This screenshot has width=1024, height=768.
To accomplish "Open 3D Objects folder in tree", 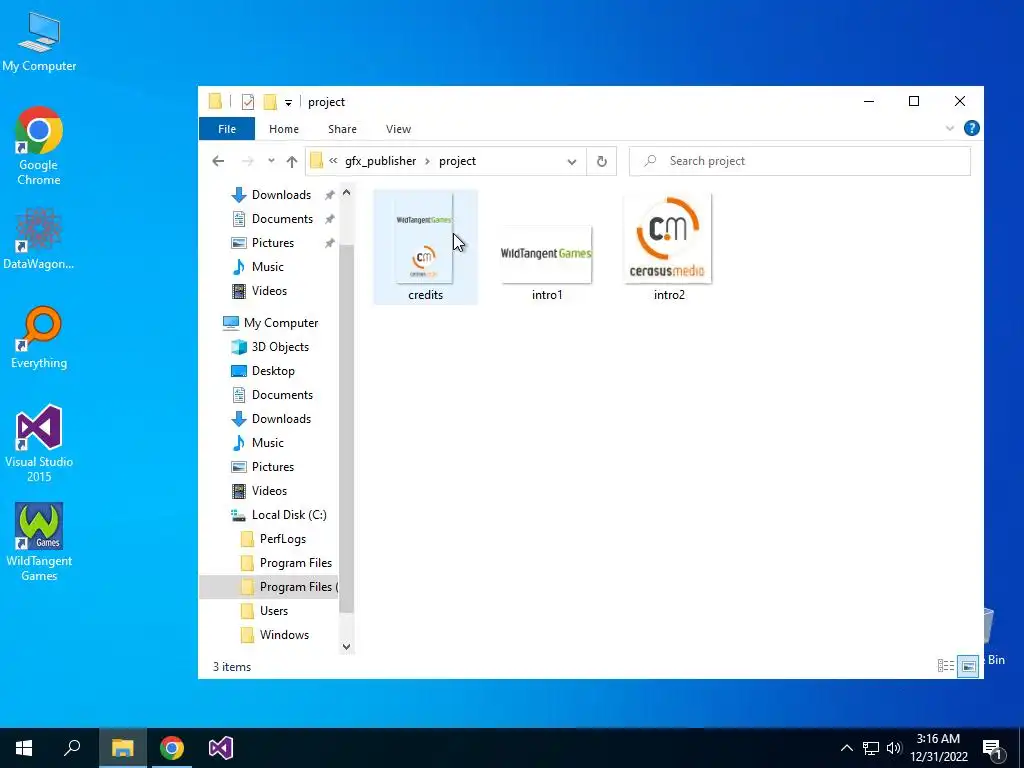I will click(x=280, y=347).
